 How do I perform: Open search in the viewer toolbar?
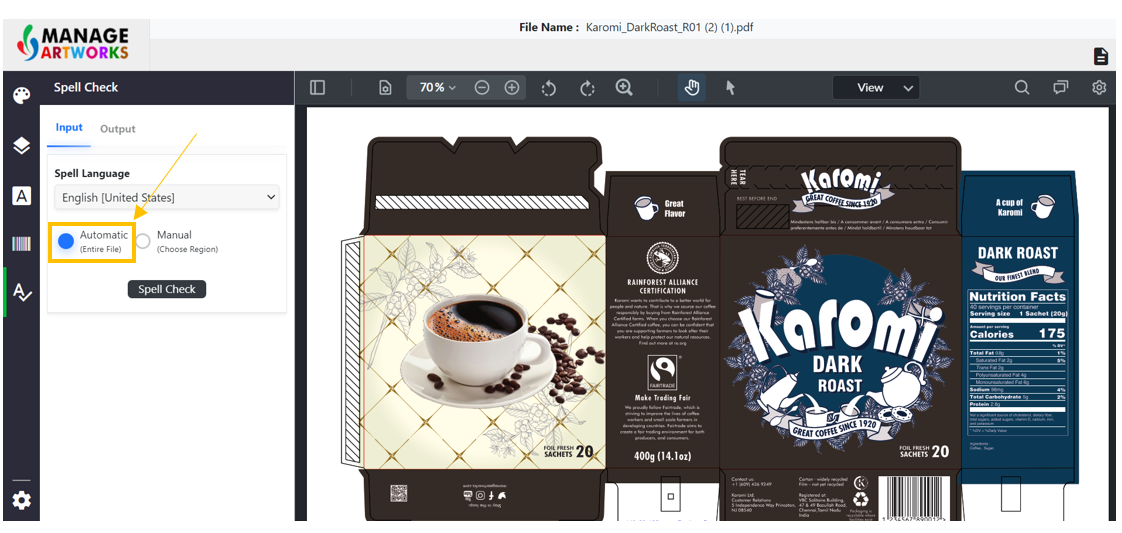click(1022, 87)
